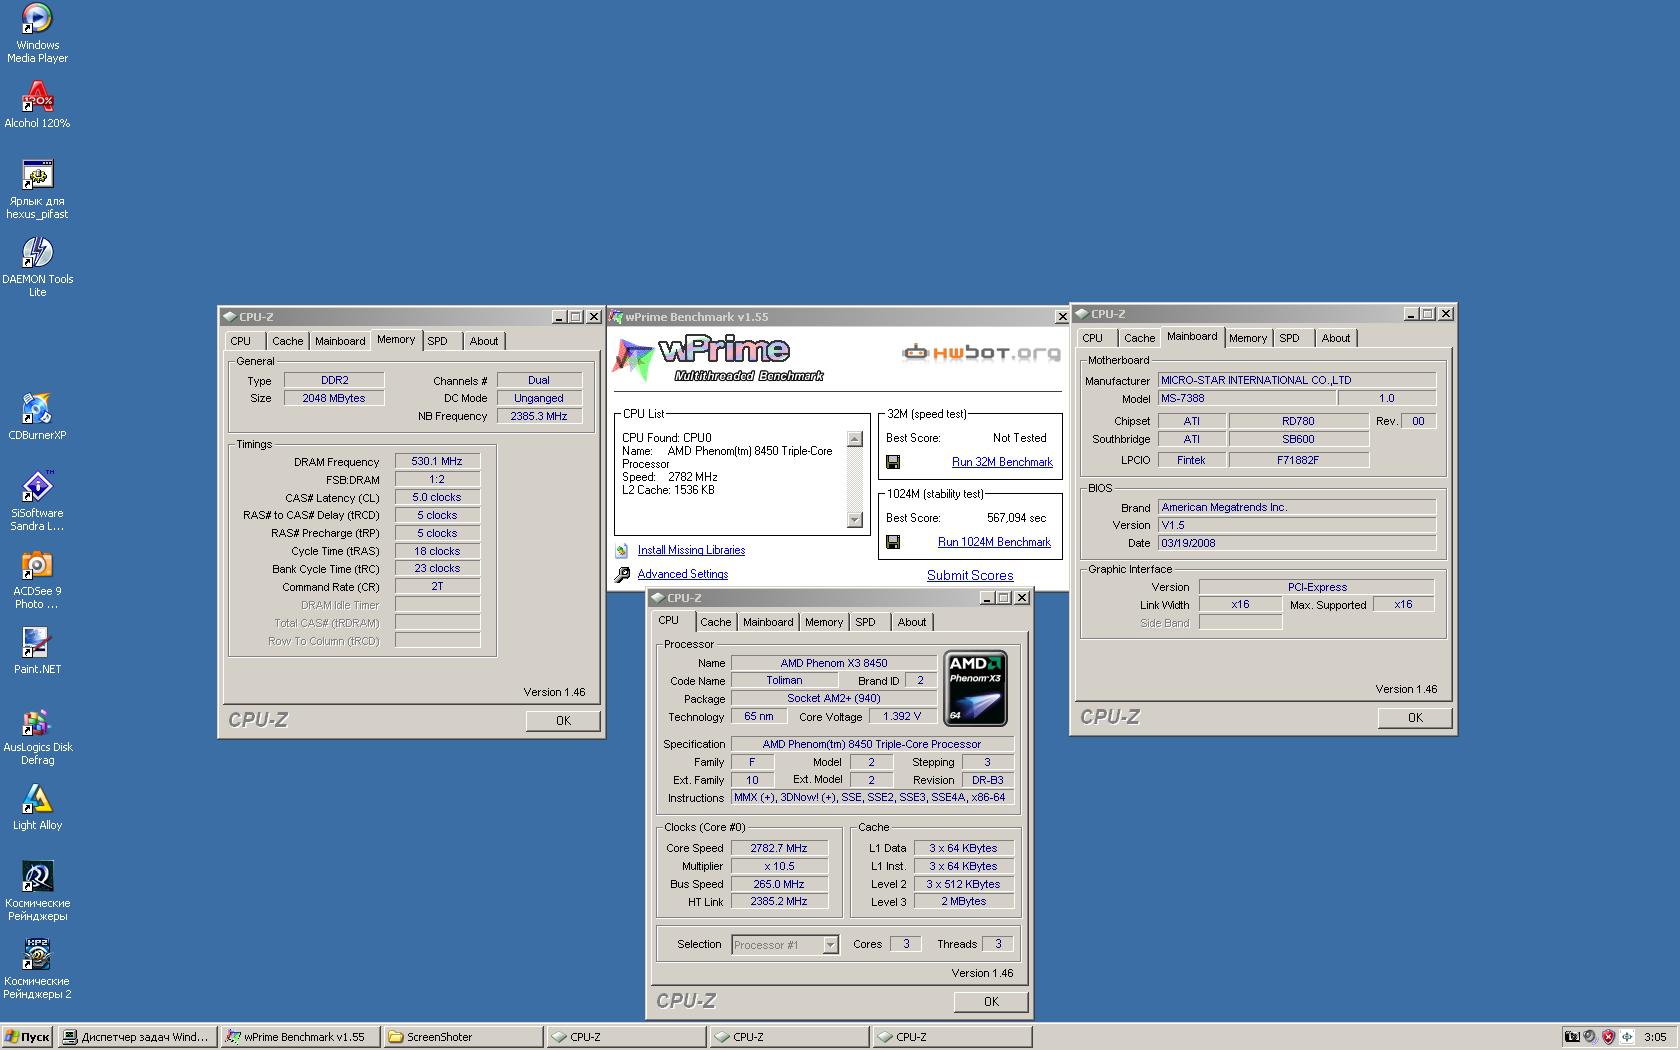Switch to wPrime Benchmark taskbar item
Image resolution: width=1680 pixels, height=1050 pixels.
[299, 1037]
